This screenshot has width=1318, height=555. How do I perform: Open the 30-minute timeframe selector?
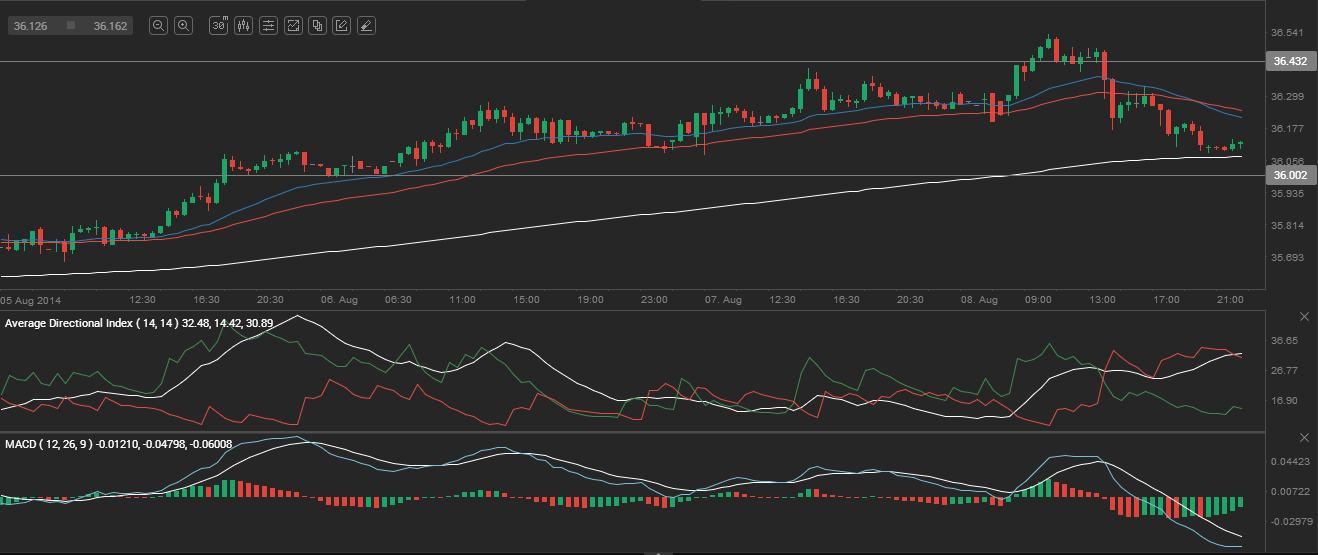coord(218,26)
